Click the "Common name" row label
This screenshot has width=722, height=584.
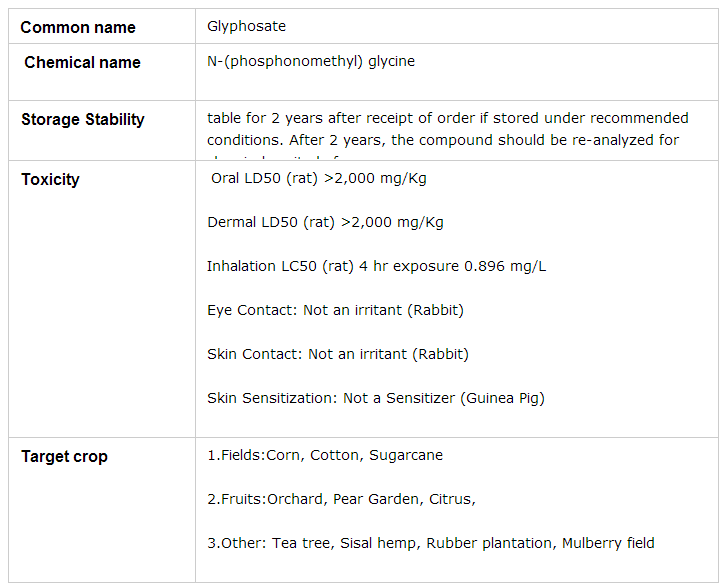click(x=78, y=27)
